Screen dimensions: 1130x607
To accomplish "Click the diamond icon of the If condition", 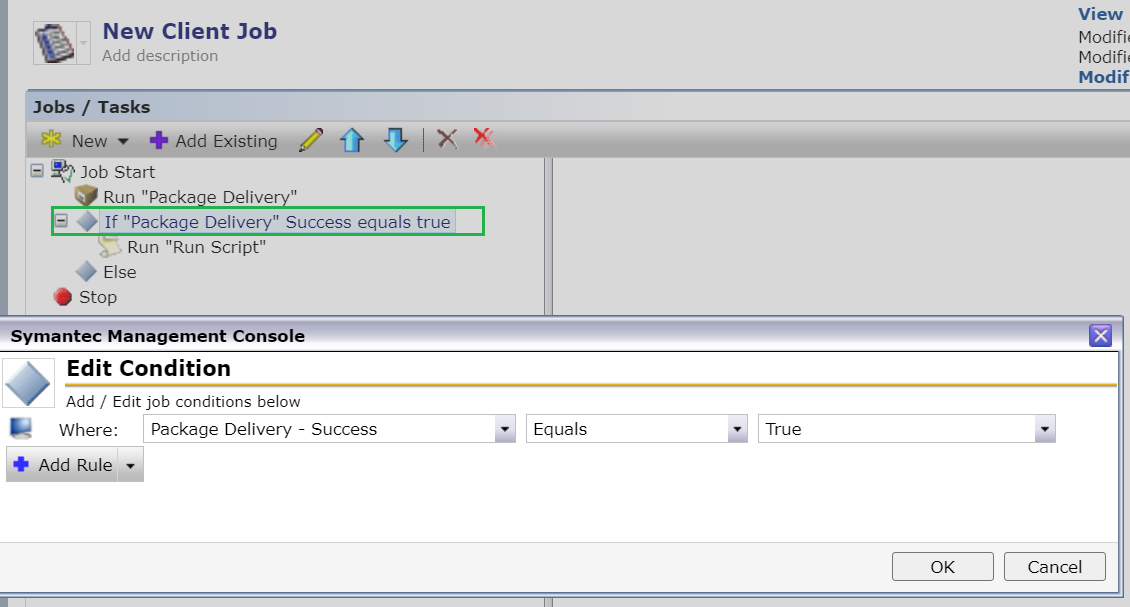I will (x=87, y=221).
